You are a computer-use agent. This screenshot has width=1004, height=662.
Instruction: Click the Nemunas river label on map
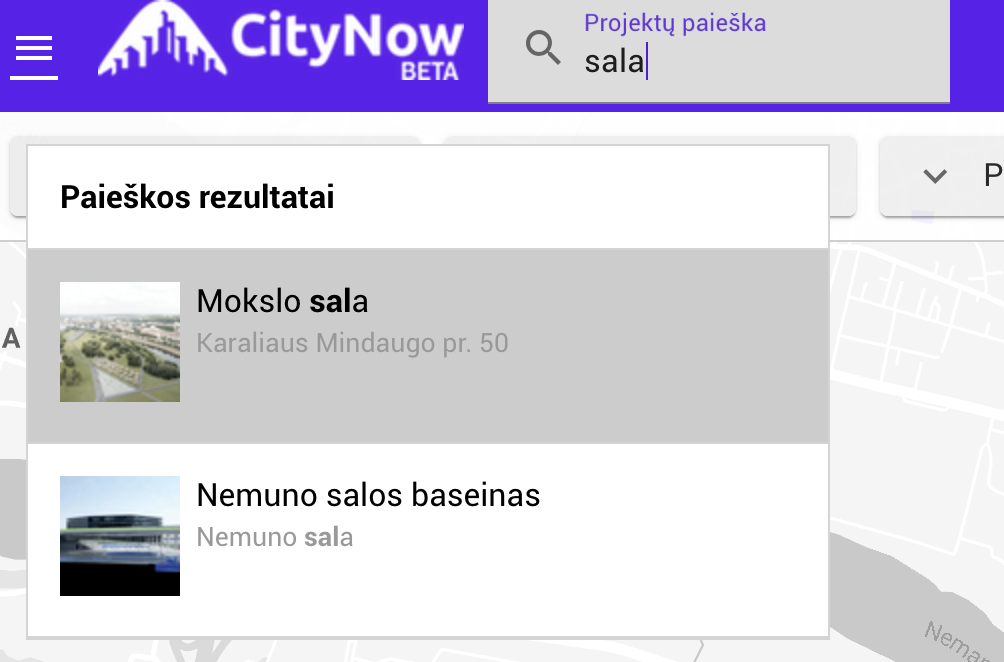pos(962,642)
